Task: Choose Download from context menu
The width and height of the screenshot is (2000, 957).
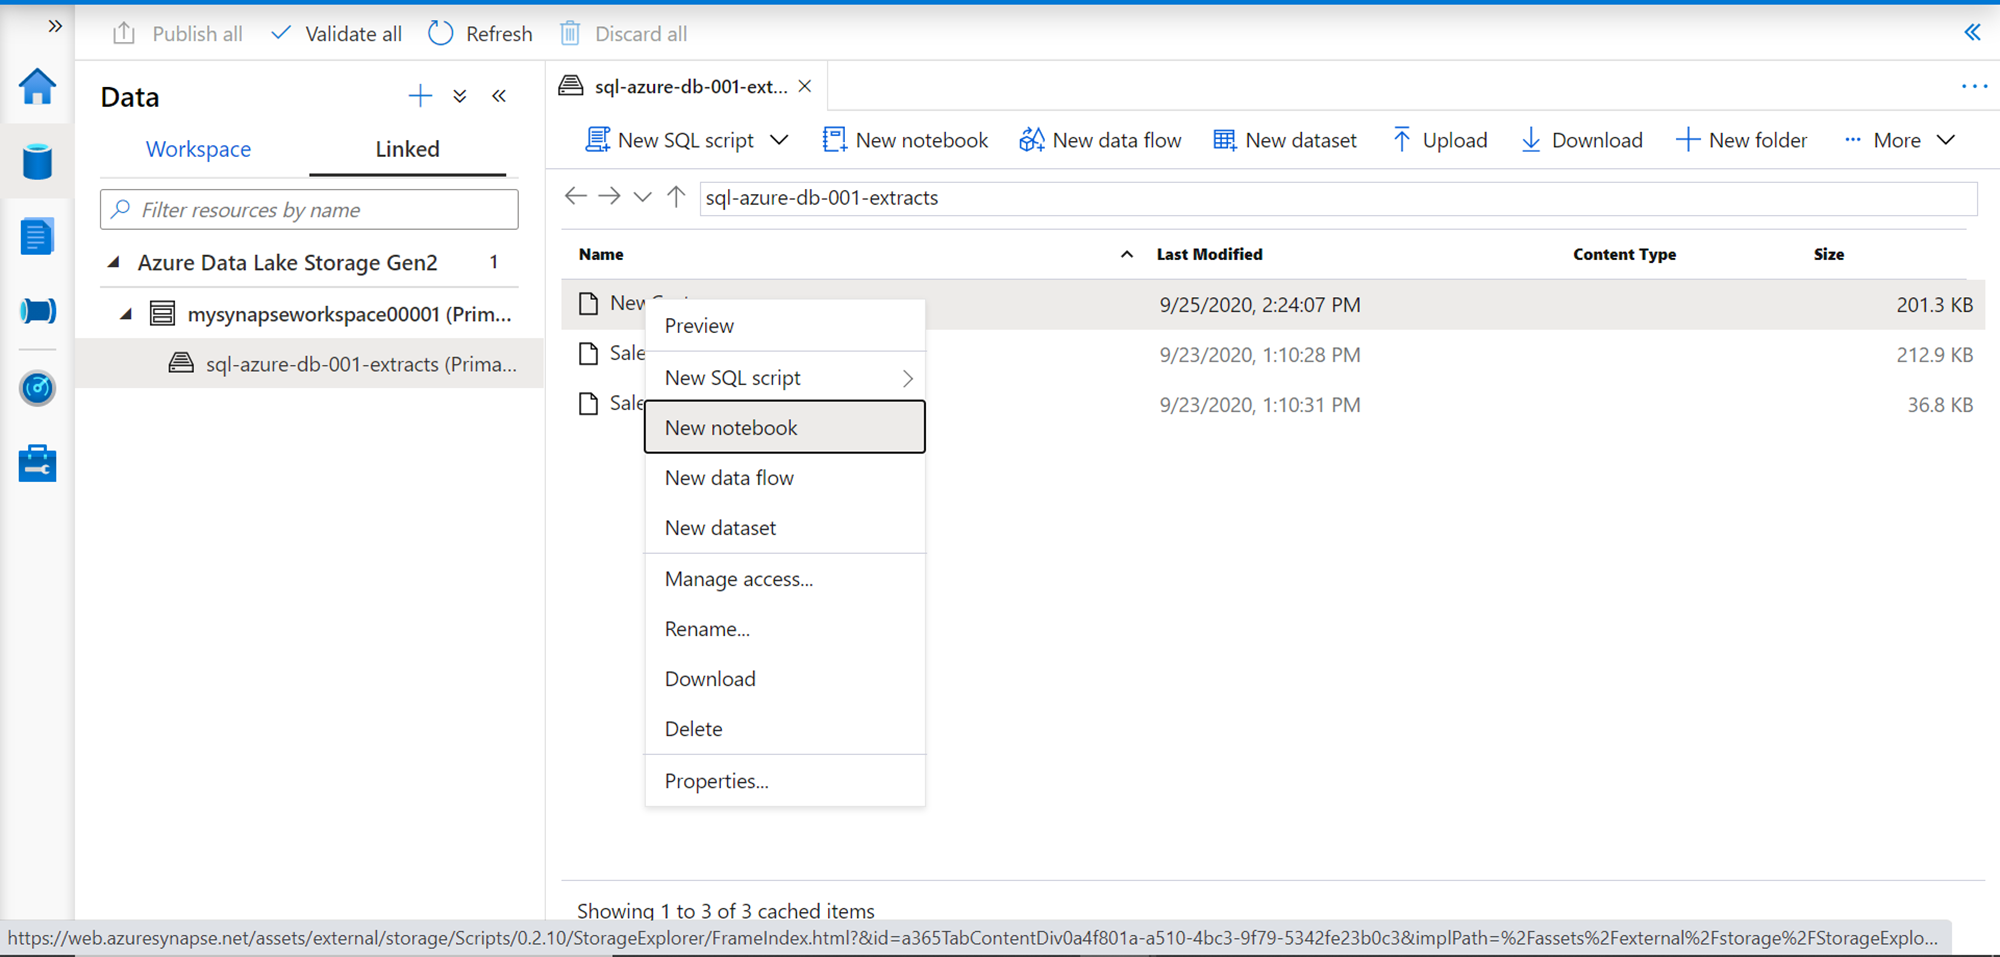Action: [x=785, y=679]
